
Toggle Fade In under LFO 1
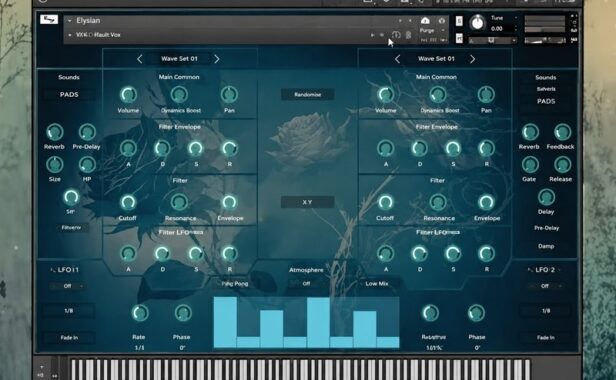pyautogui.click(x=69, y=338)
